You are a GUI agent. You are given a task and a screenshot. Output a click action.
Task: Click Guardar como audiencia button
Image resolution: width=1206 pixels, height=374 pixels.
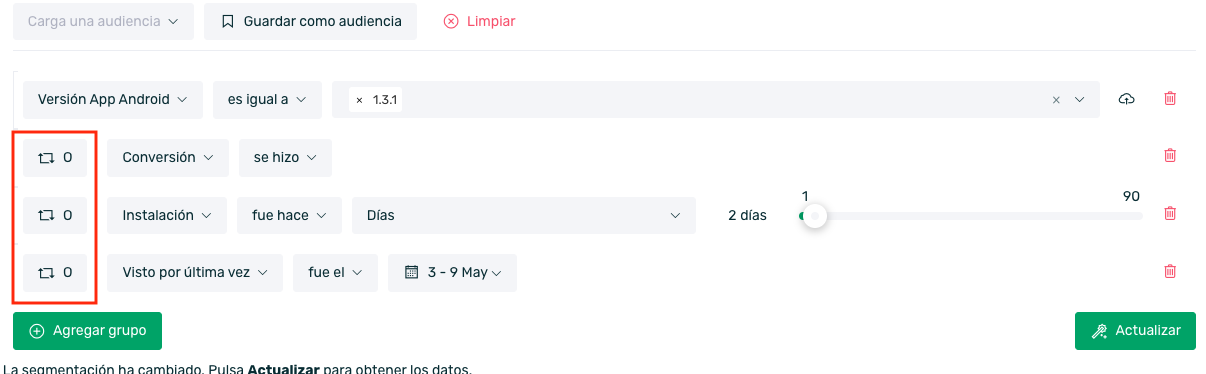(310, 21)
